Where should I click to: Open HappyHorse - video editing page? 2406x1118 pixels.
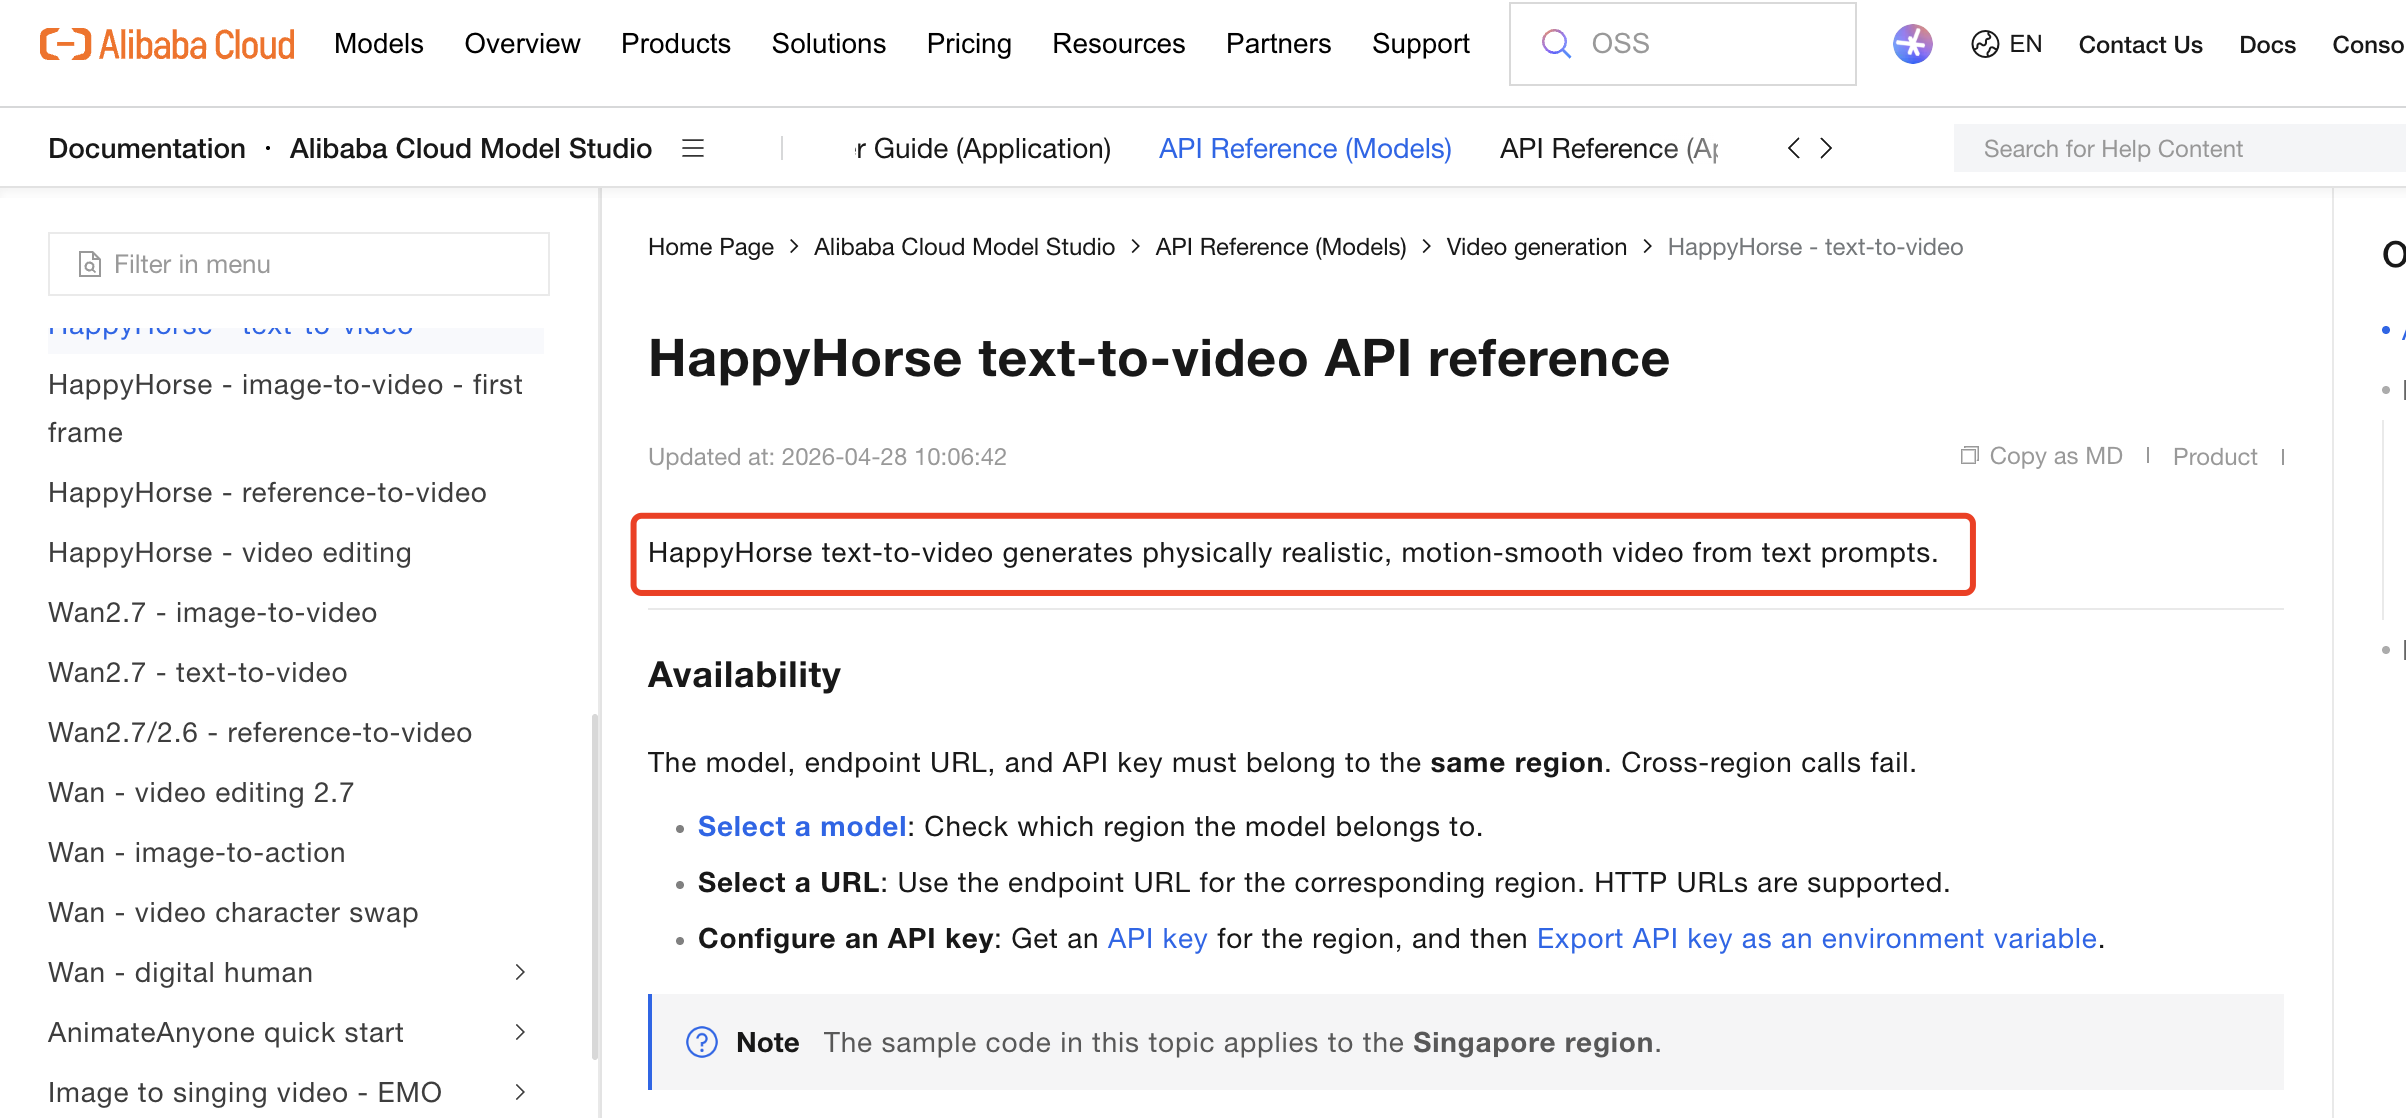coord(230,552)
